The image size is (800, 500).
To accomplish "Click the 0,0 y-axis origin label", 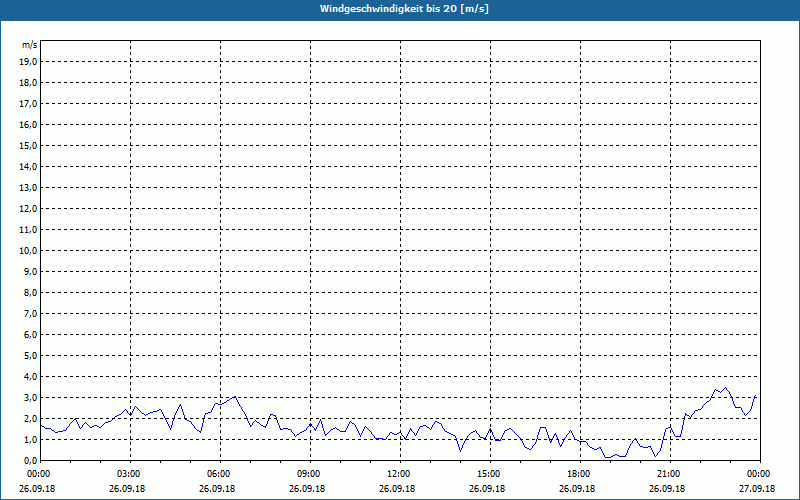I will coord(31,460).
